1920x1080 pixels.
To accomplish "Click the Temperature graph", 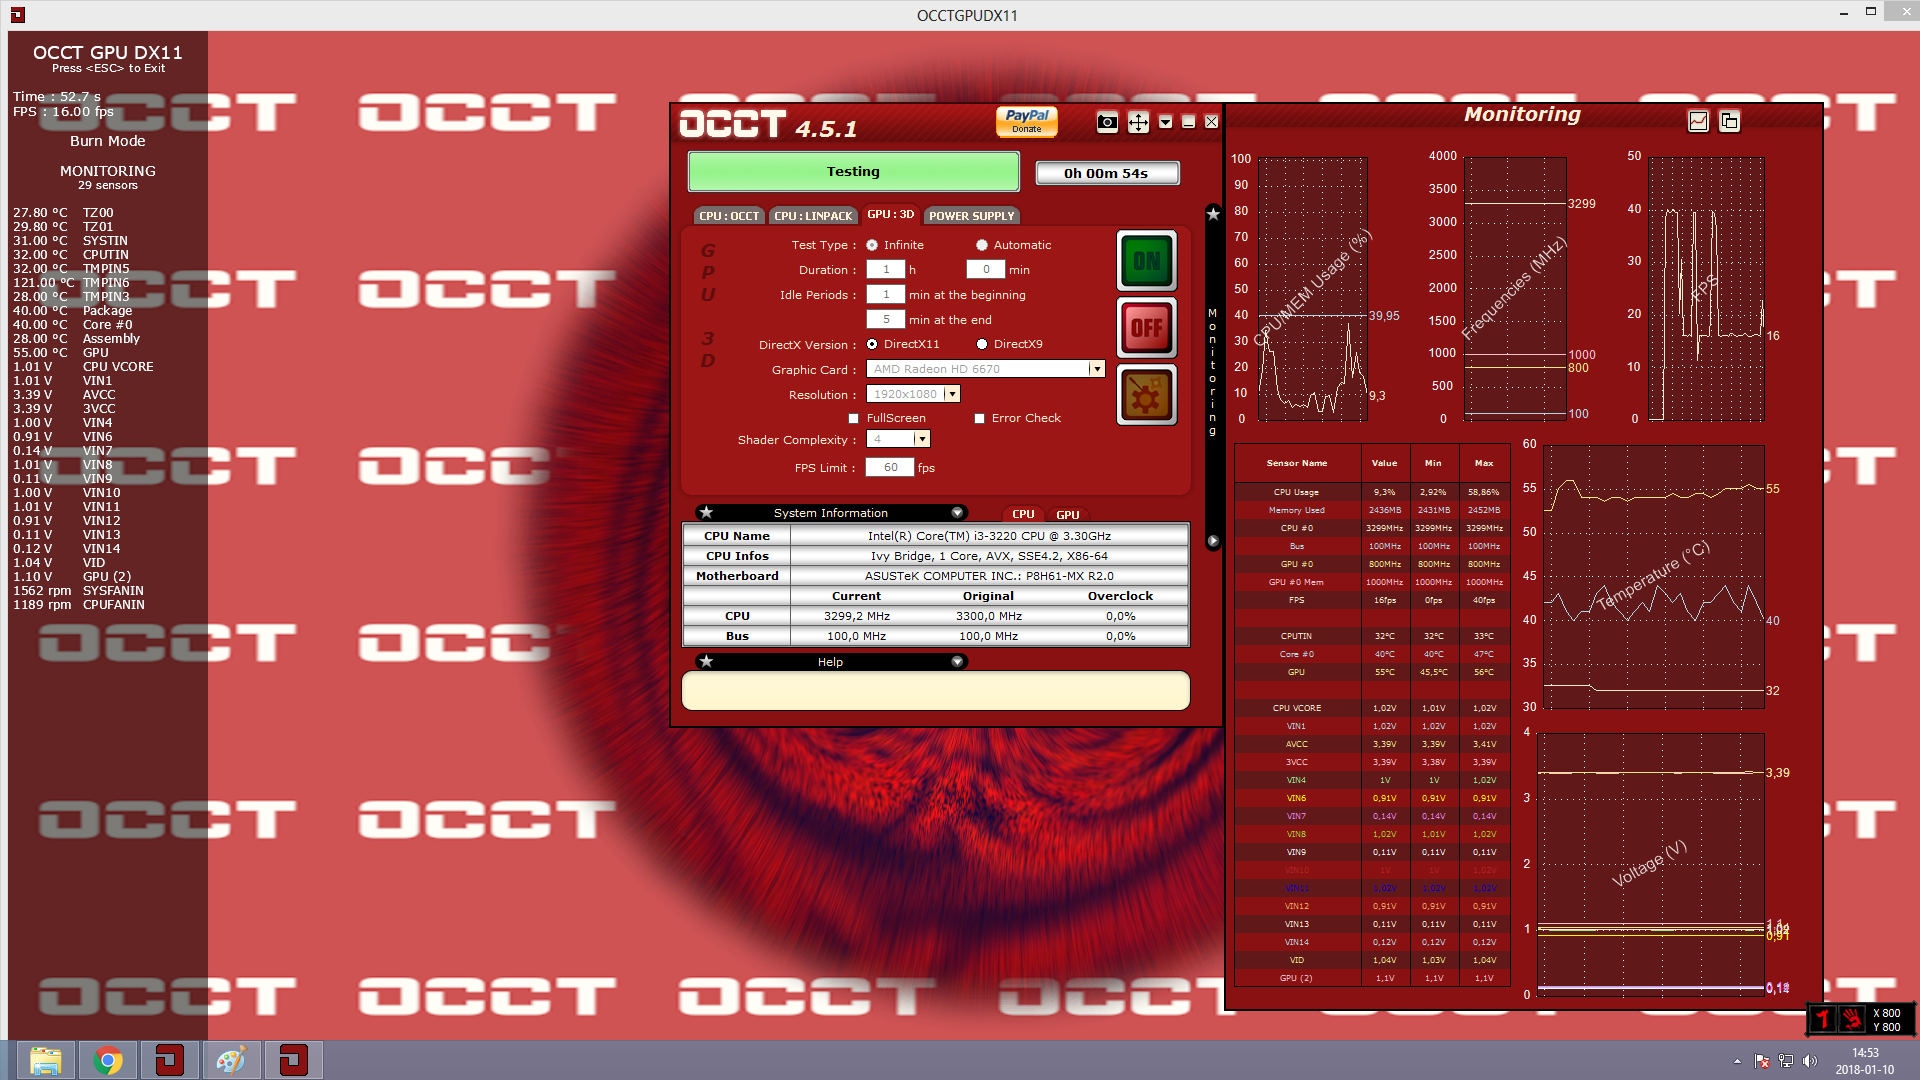I will (x=1654, y=577).
